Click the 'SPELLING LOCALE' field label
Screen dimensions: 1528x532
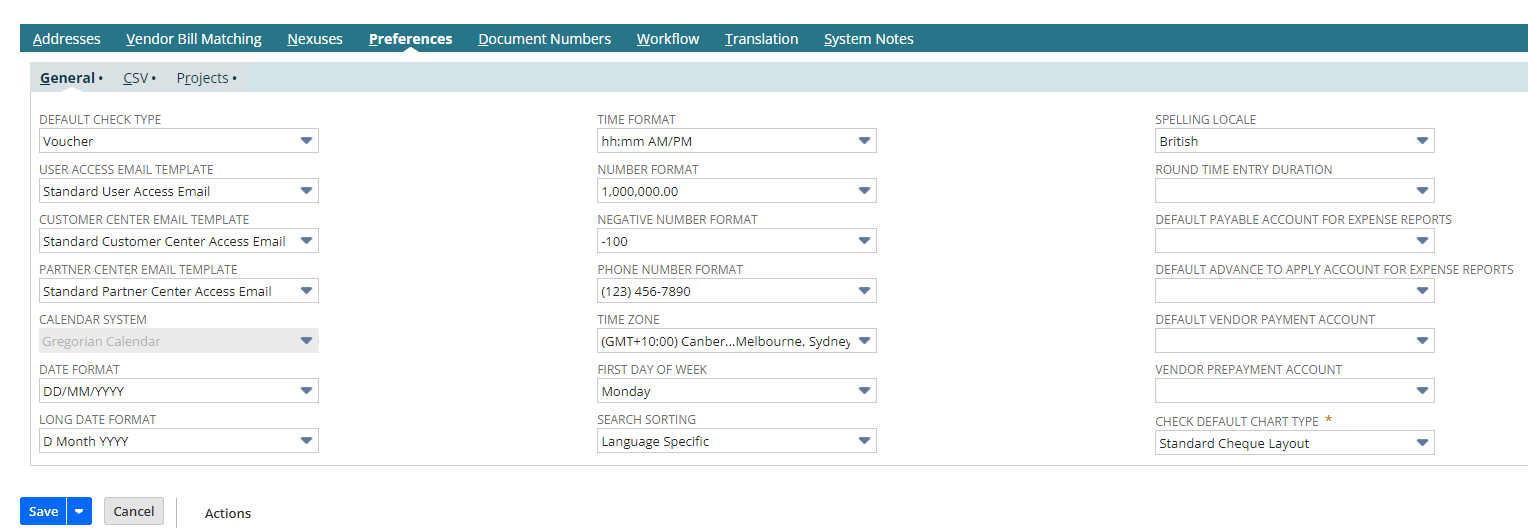coord(1206,119)
